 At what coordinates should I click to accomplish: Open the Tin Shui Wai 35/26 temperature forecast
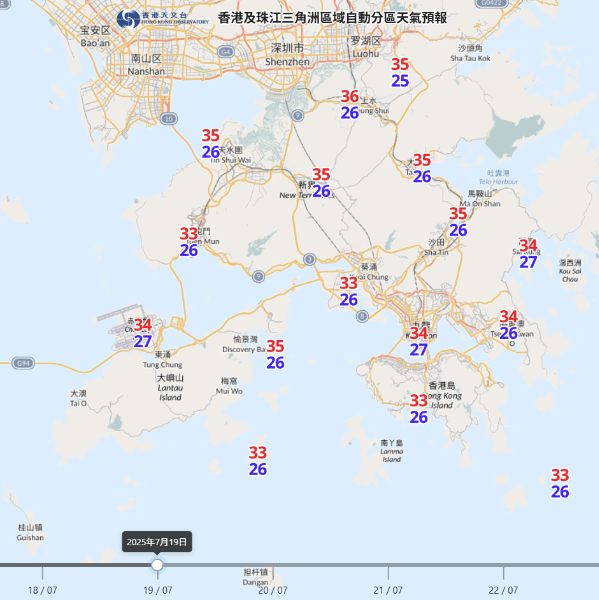(211, 143)
